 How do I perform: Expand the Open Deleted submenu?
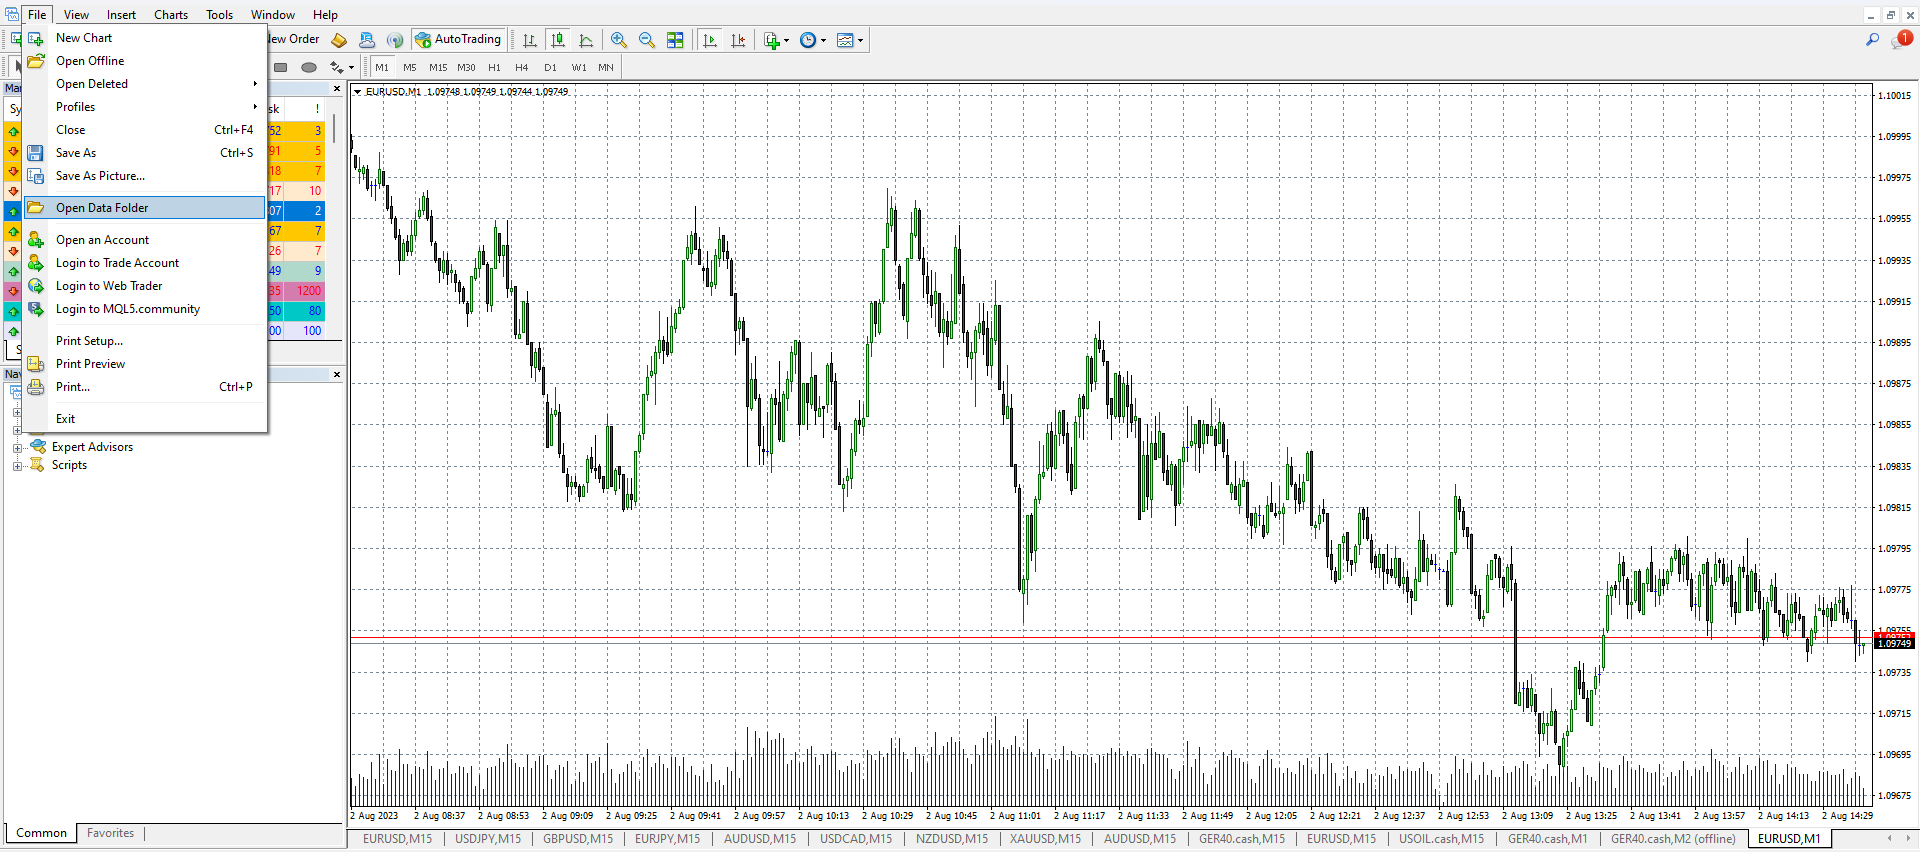(x=145, y=84)
